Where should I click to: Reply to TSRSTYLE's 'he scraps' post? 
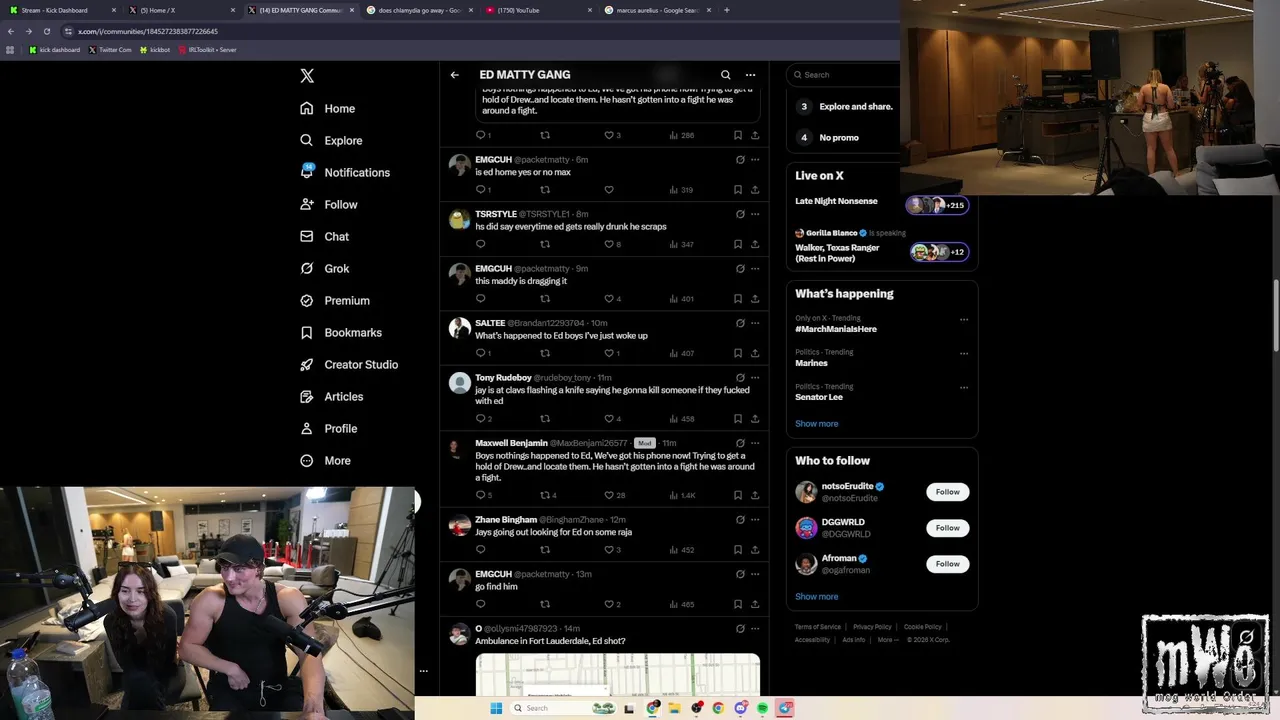(480, 244)
